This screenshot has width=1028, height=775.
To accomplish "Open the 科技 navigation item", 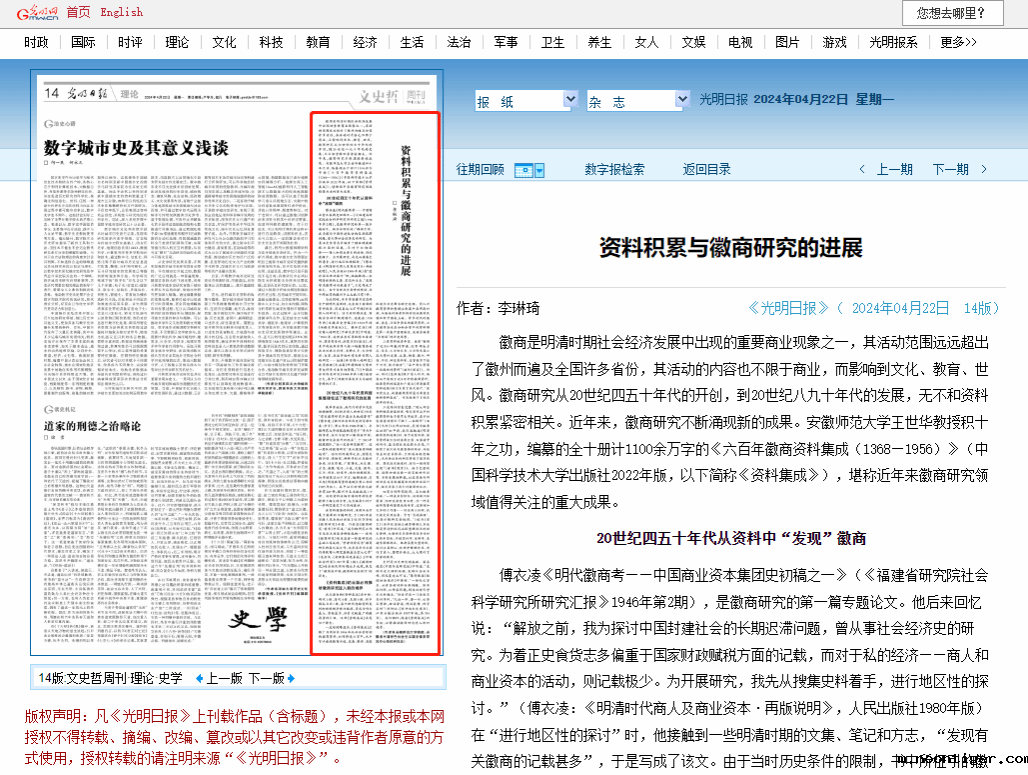I will click(271, 42).
